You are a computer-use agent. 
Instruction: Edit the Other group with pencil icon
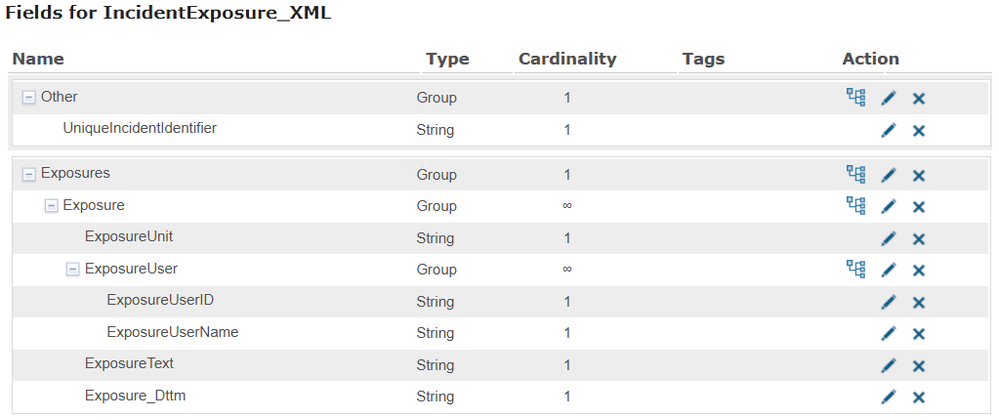click(888, 98)
